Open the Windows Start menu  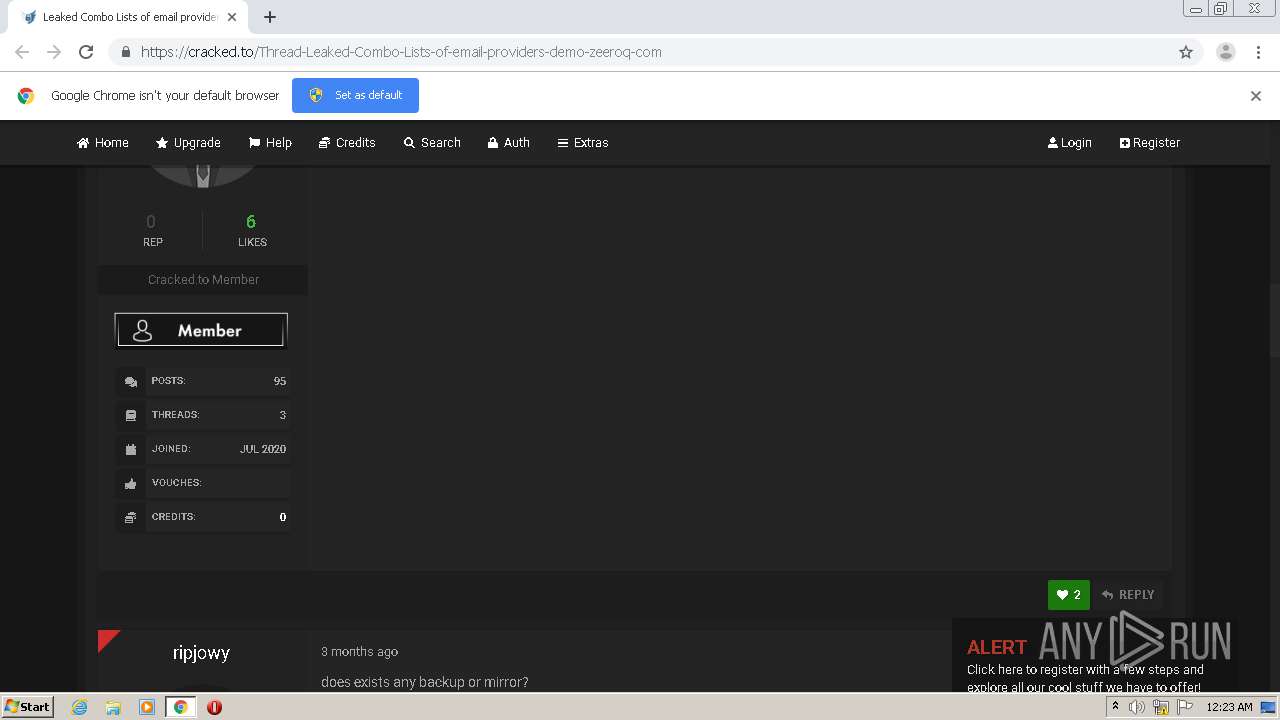pos(28,707)
